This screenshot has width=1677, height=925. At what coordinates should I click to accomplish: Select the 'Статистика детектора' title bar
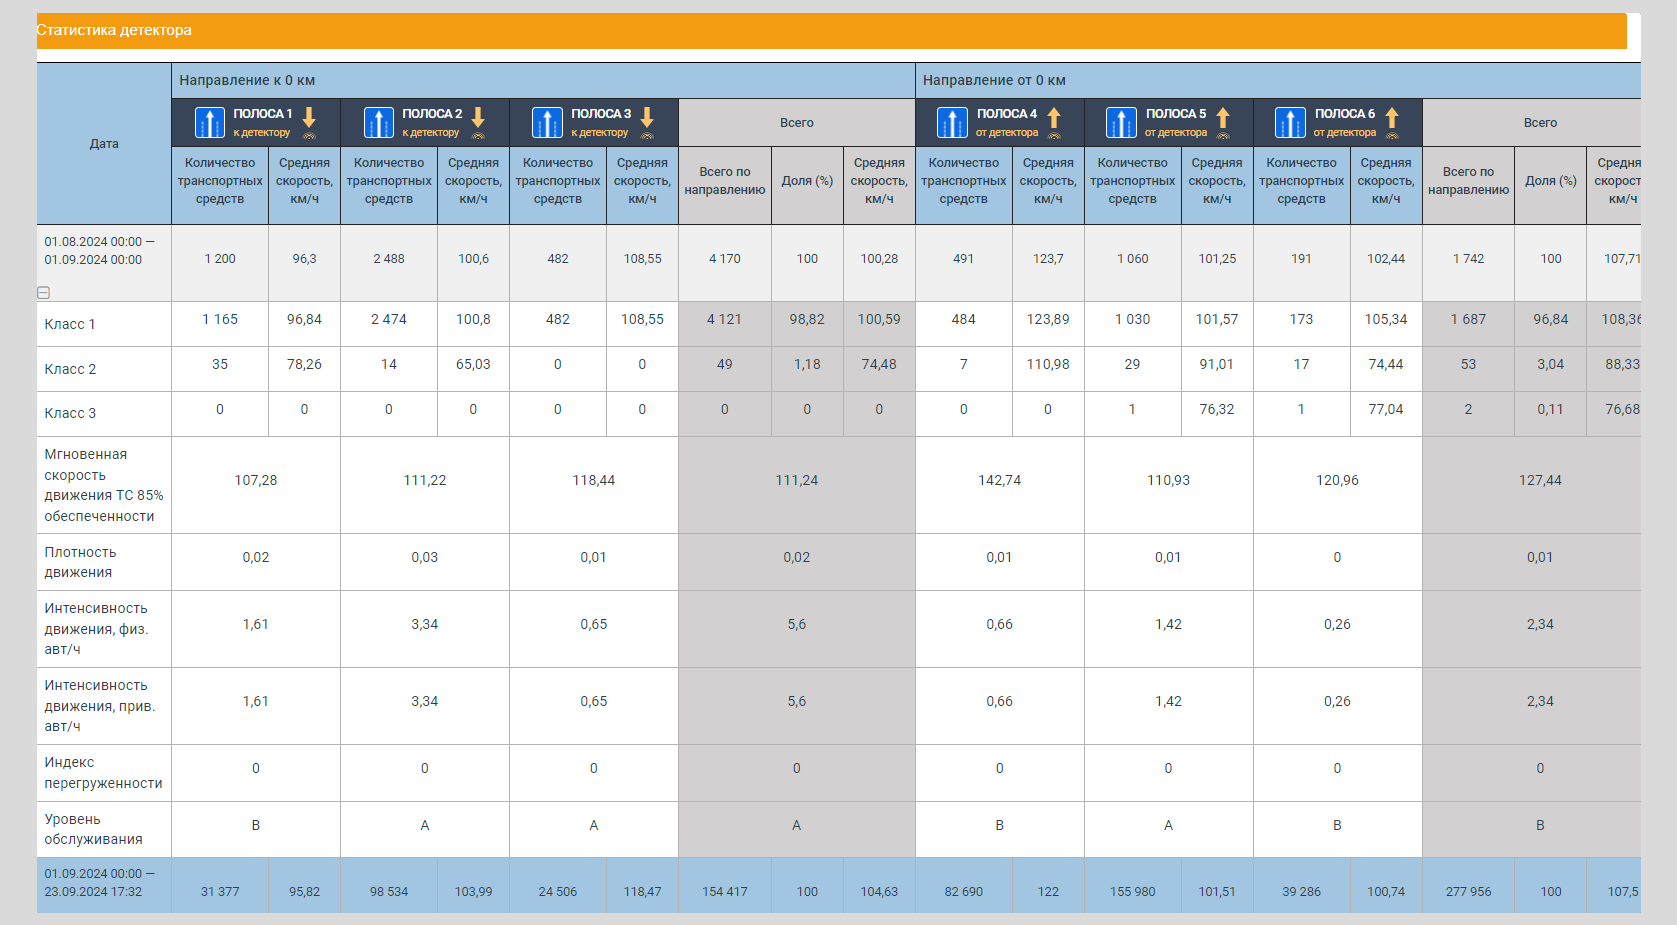(832, 30)
